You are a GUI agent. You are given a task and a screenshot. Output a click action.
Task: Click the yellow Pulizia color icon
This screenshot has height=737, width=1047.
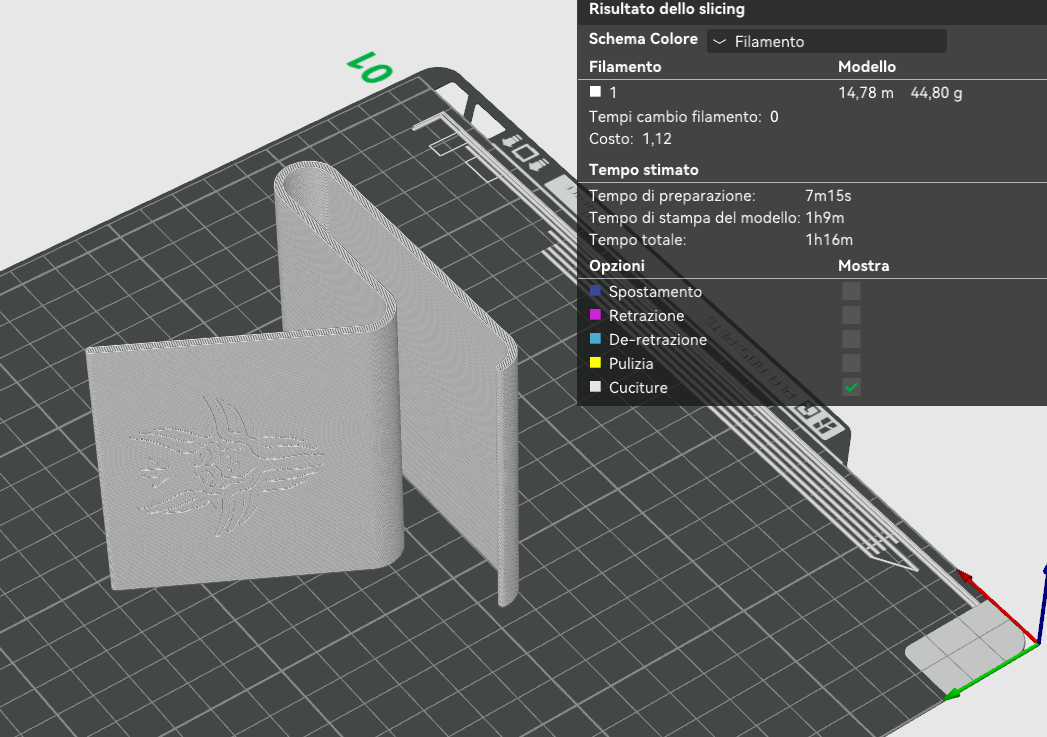tap(595, 362)
